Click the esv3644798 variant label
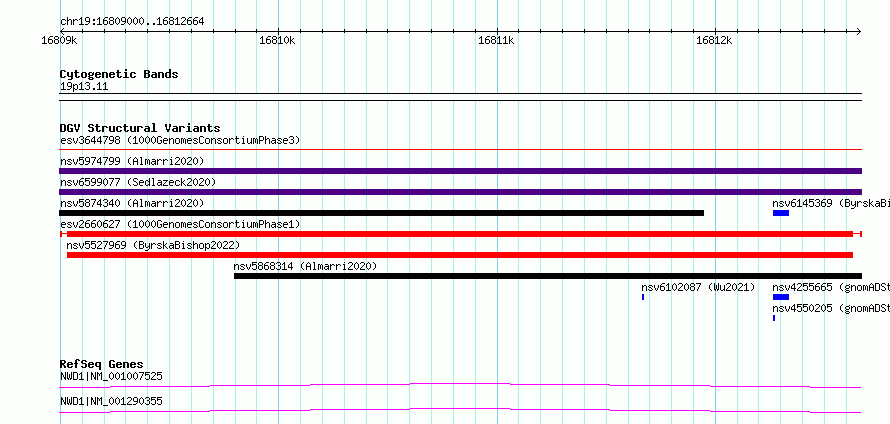This screenshot has width=890, height=424. tap(180, 140)
